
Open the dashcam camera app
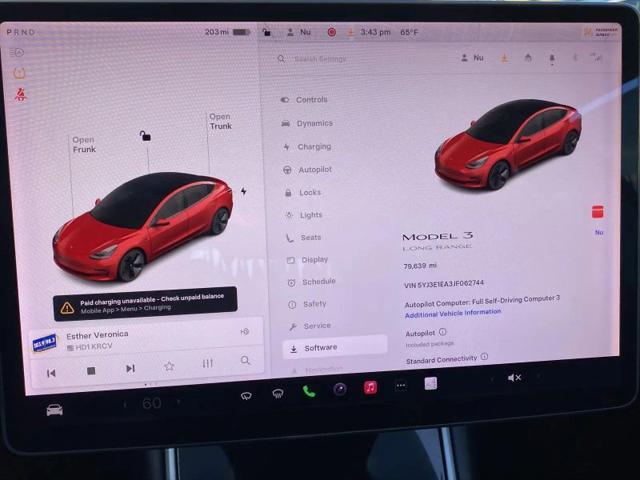(x=340, y=389)
